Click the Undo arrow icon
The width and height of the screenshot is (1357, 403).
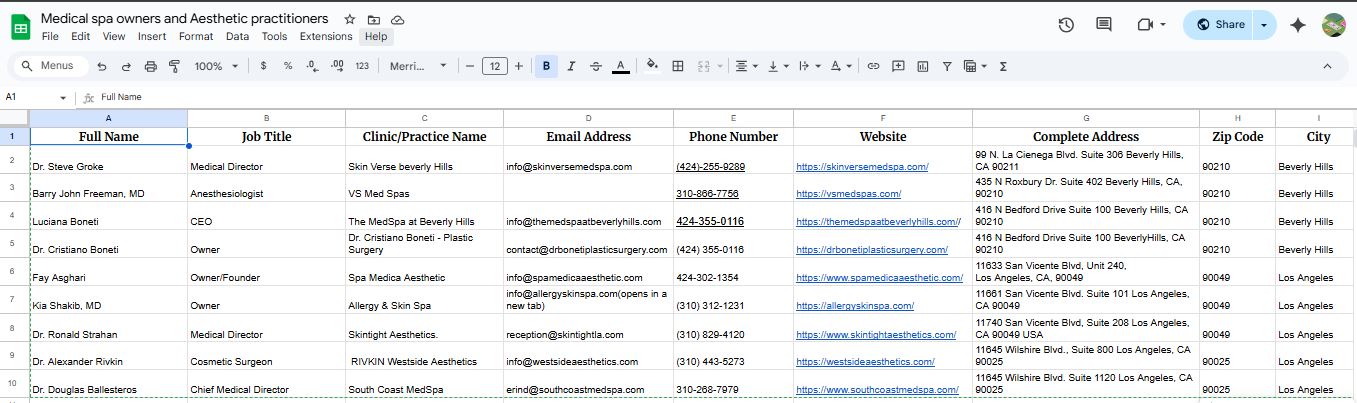pos(102,66)
